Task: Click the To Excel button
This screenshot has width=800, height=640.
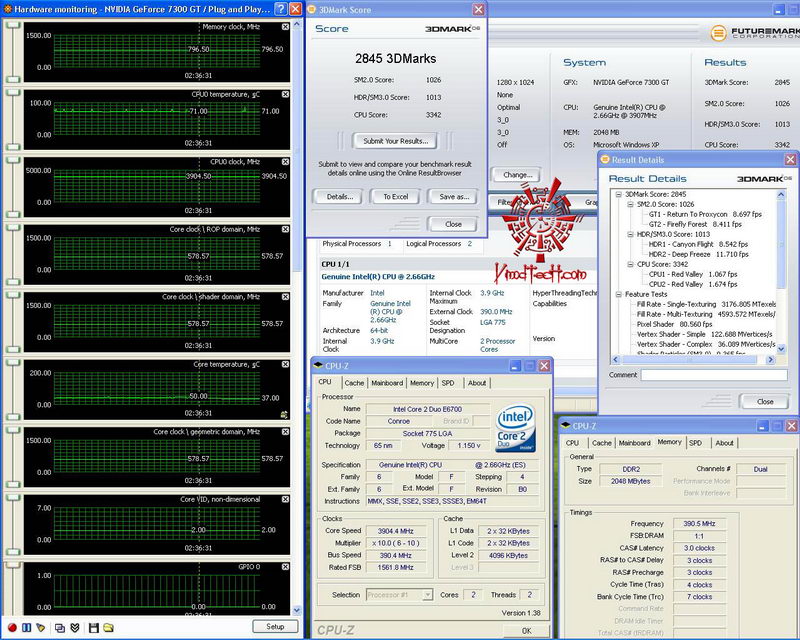Action: click(x=396, y=196)
